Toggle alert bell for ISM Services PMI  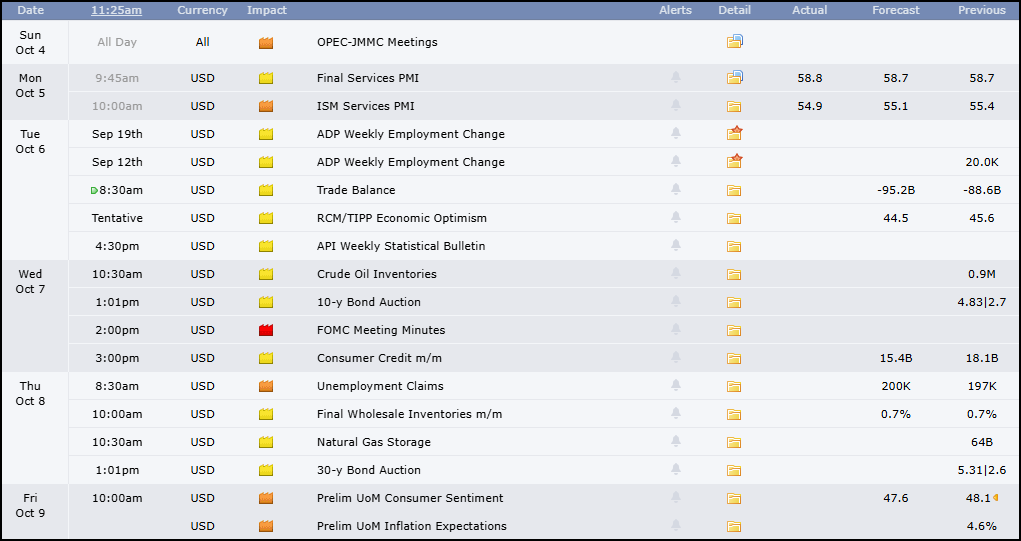click(676, 105)
